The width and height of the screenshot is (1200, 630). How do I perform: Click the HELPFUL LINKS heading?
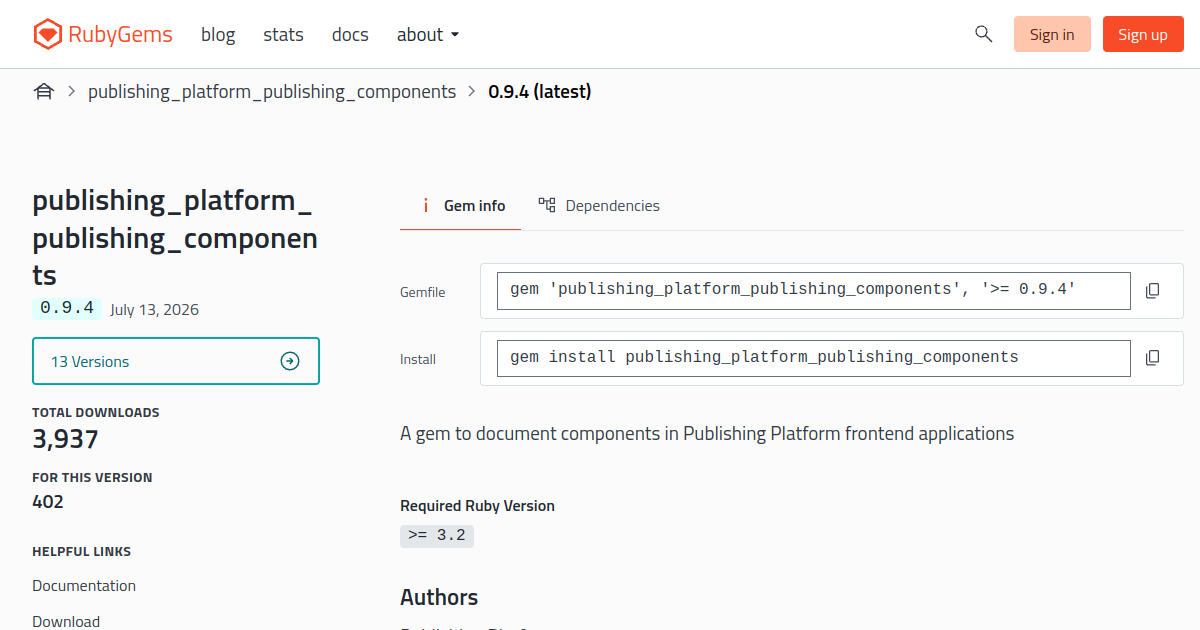(x=82, y=552)
